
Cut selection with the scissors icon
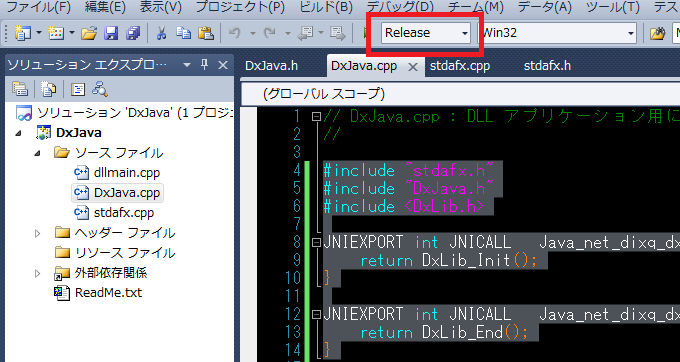(161, 33)
